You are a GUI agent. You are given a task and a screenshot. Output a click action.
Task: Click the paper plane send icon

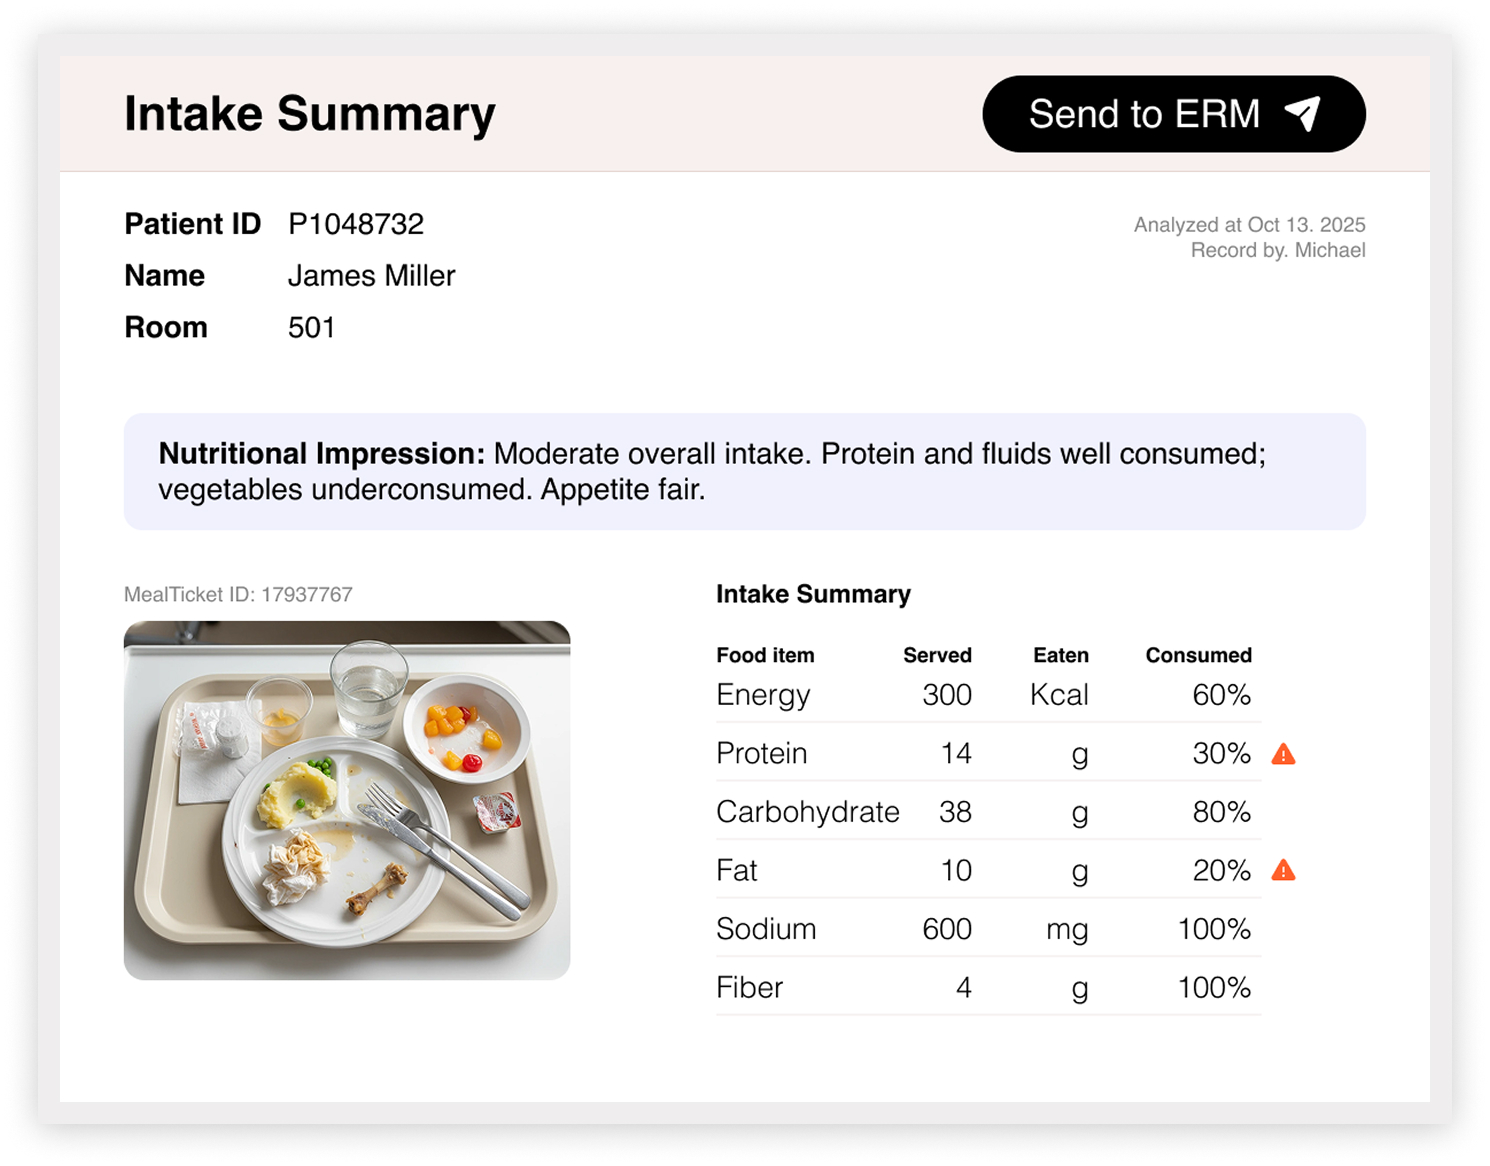coord(1303,114)
